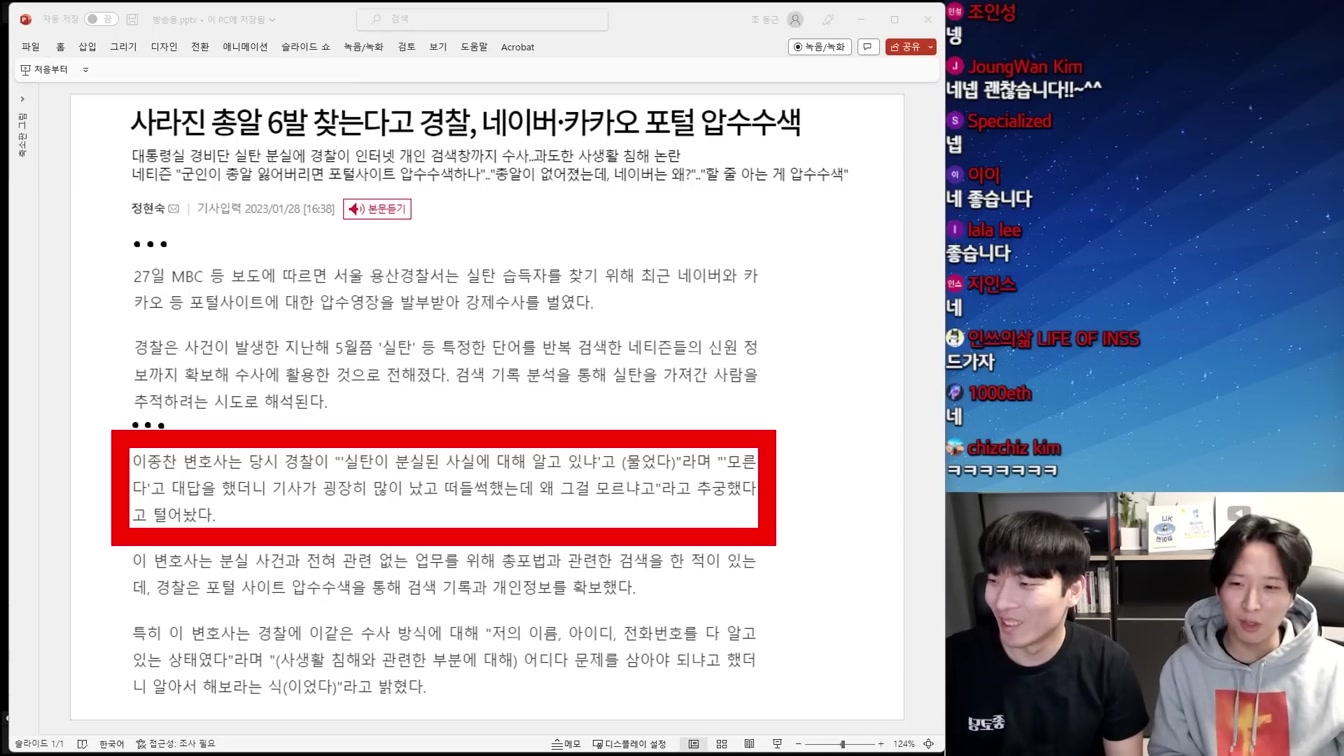Switch to the 녹음/녹화 ribbon tab
Image resolution: width=1344 pixels, height=756 pixels.
[x=363, y=47]
